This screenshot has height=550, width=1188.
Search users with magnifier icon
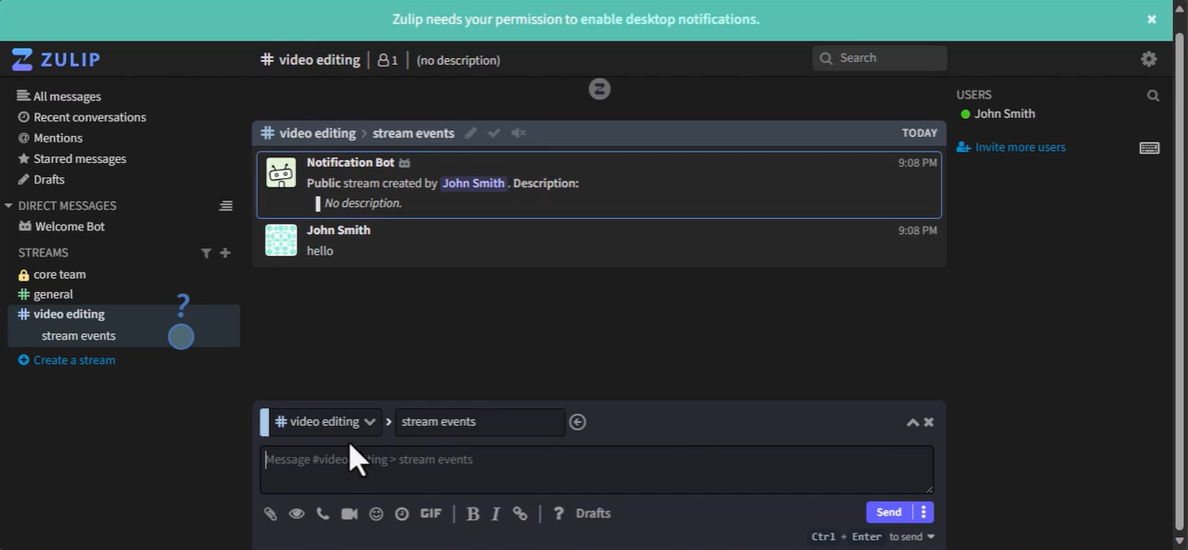click(x=1153, y=95)
